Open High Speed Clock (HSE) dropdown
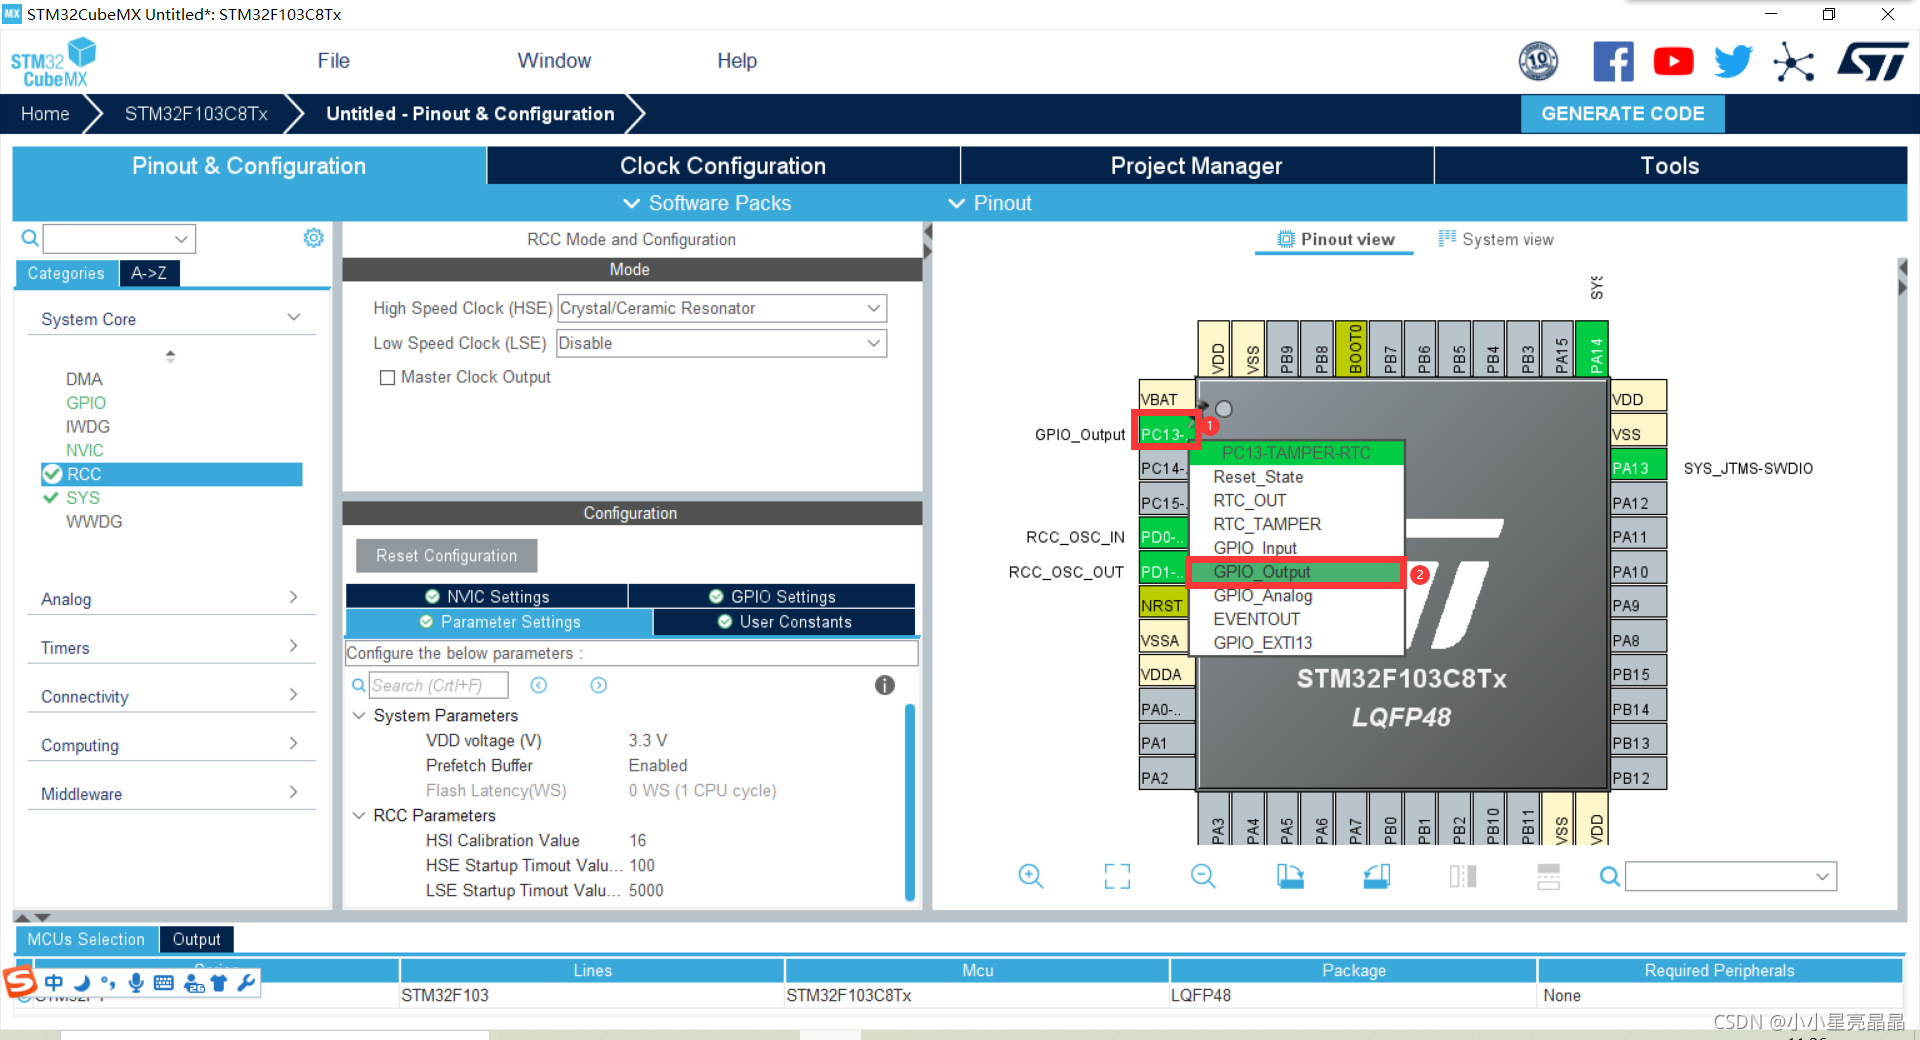 coord(721,309)
